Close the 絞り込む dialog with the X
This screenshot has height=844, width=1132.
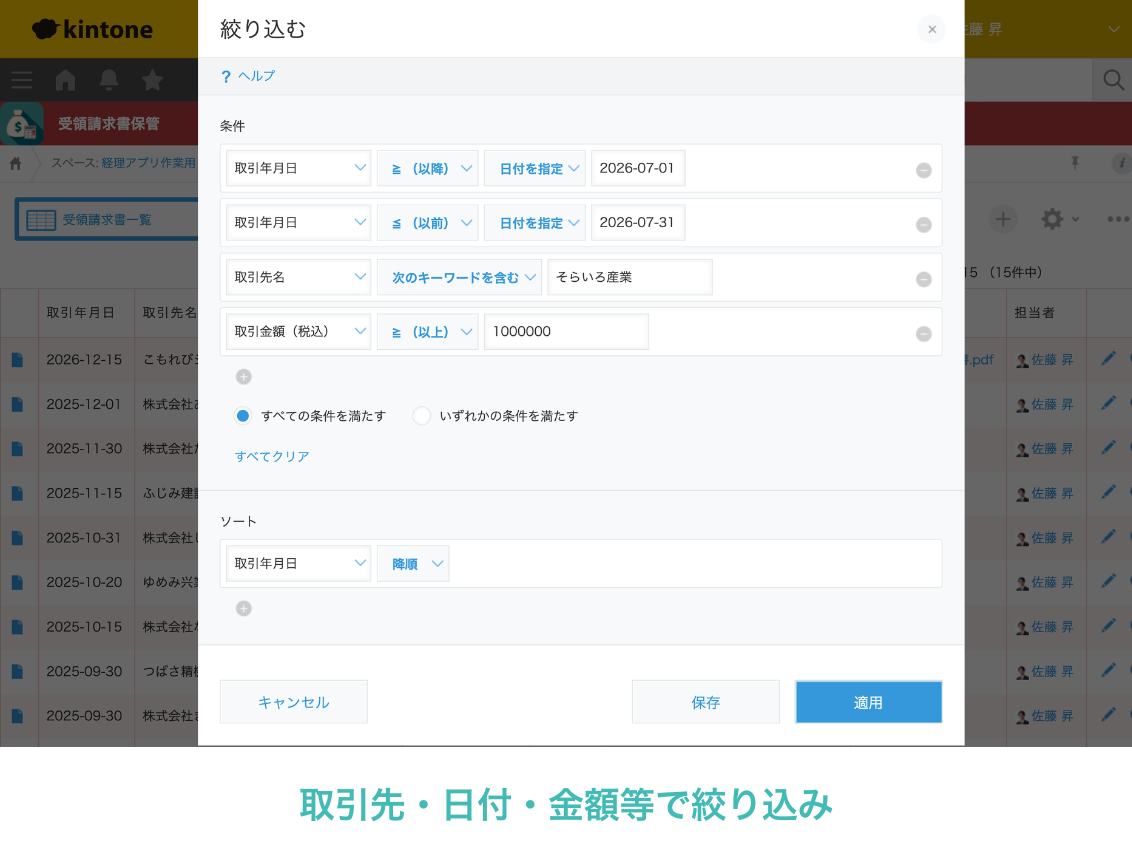point(931,30)
